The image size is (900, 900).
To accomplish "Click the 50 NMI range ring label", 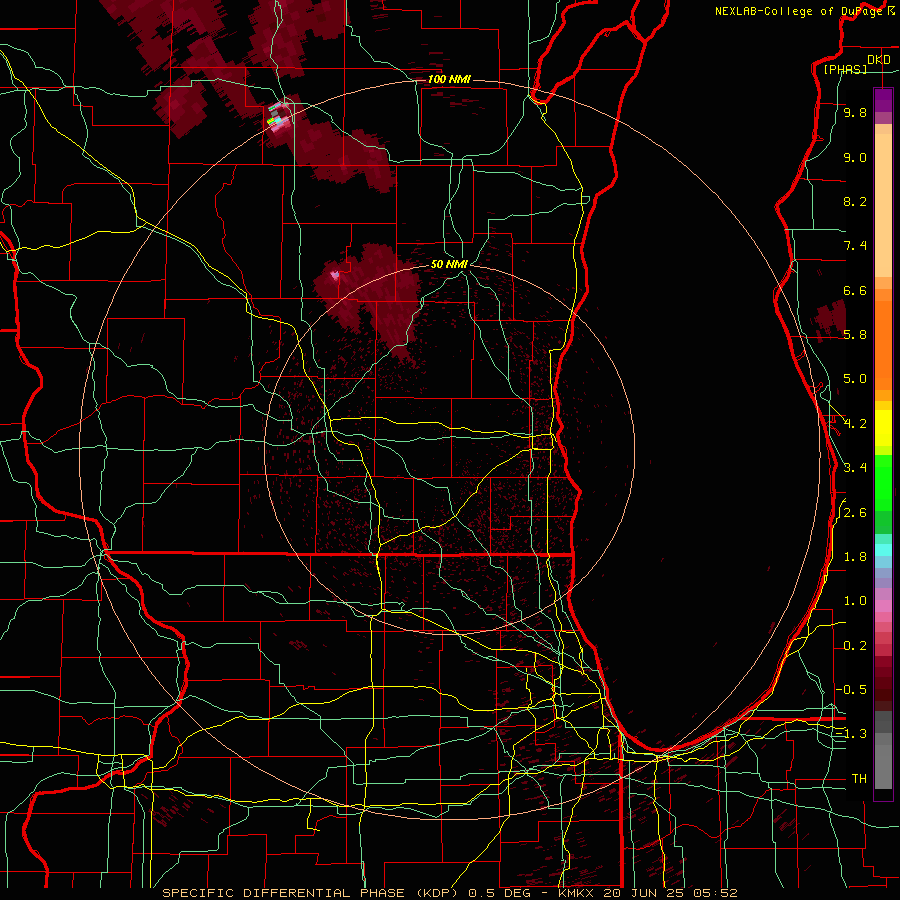I will click(x=449, y=264).
